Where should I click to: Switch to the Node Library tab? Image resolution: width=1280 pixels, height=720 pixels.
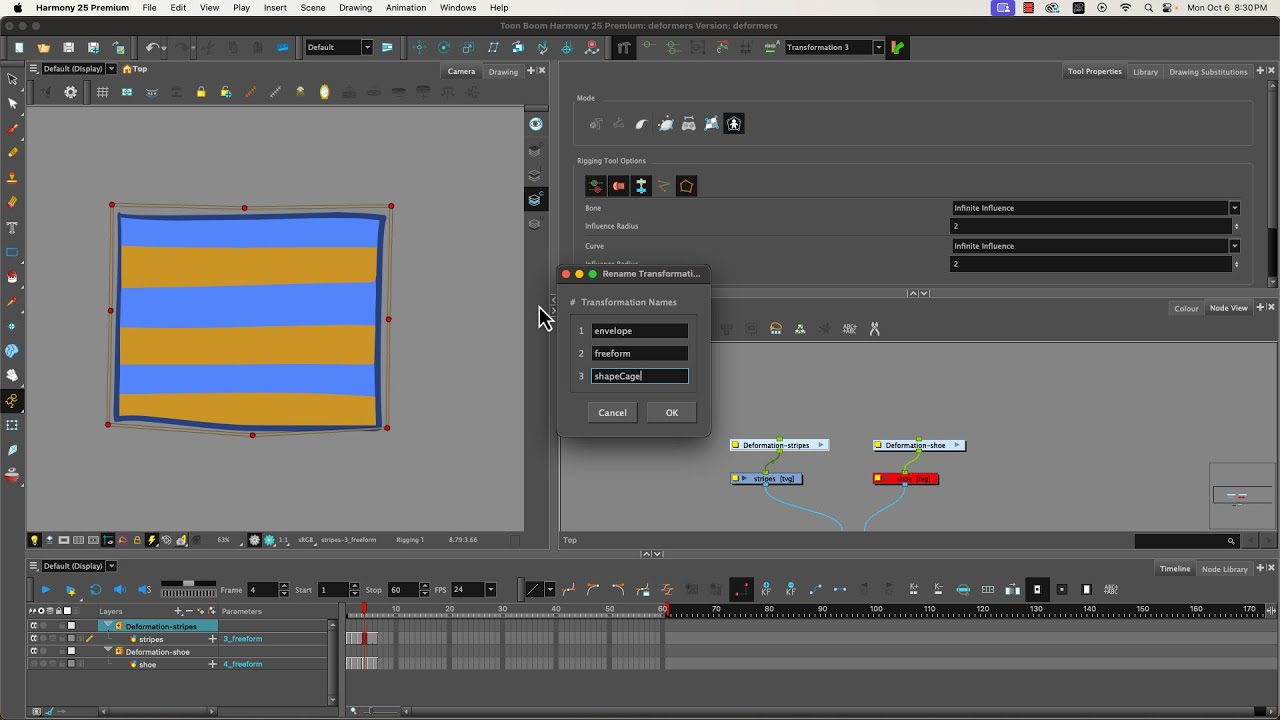click(x=1224, y=569)
